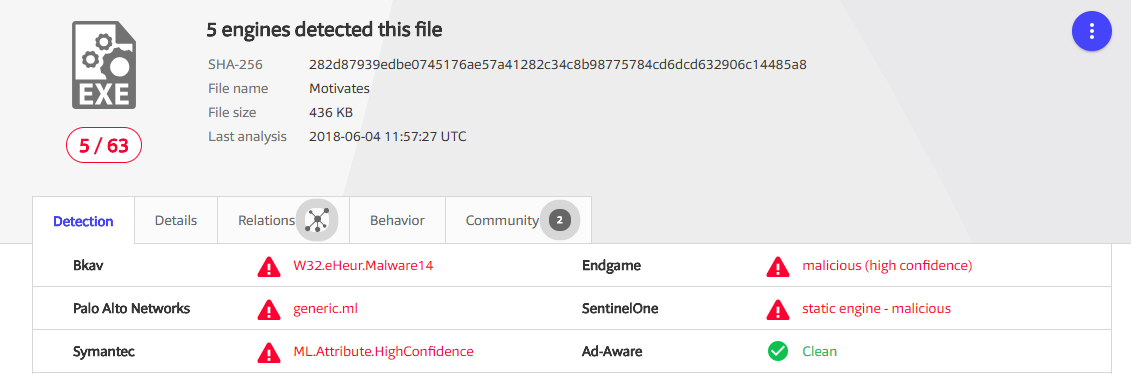Open the Behavior tab
The width and height of the screenshot is (1131, 374).
397,220
